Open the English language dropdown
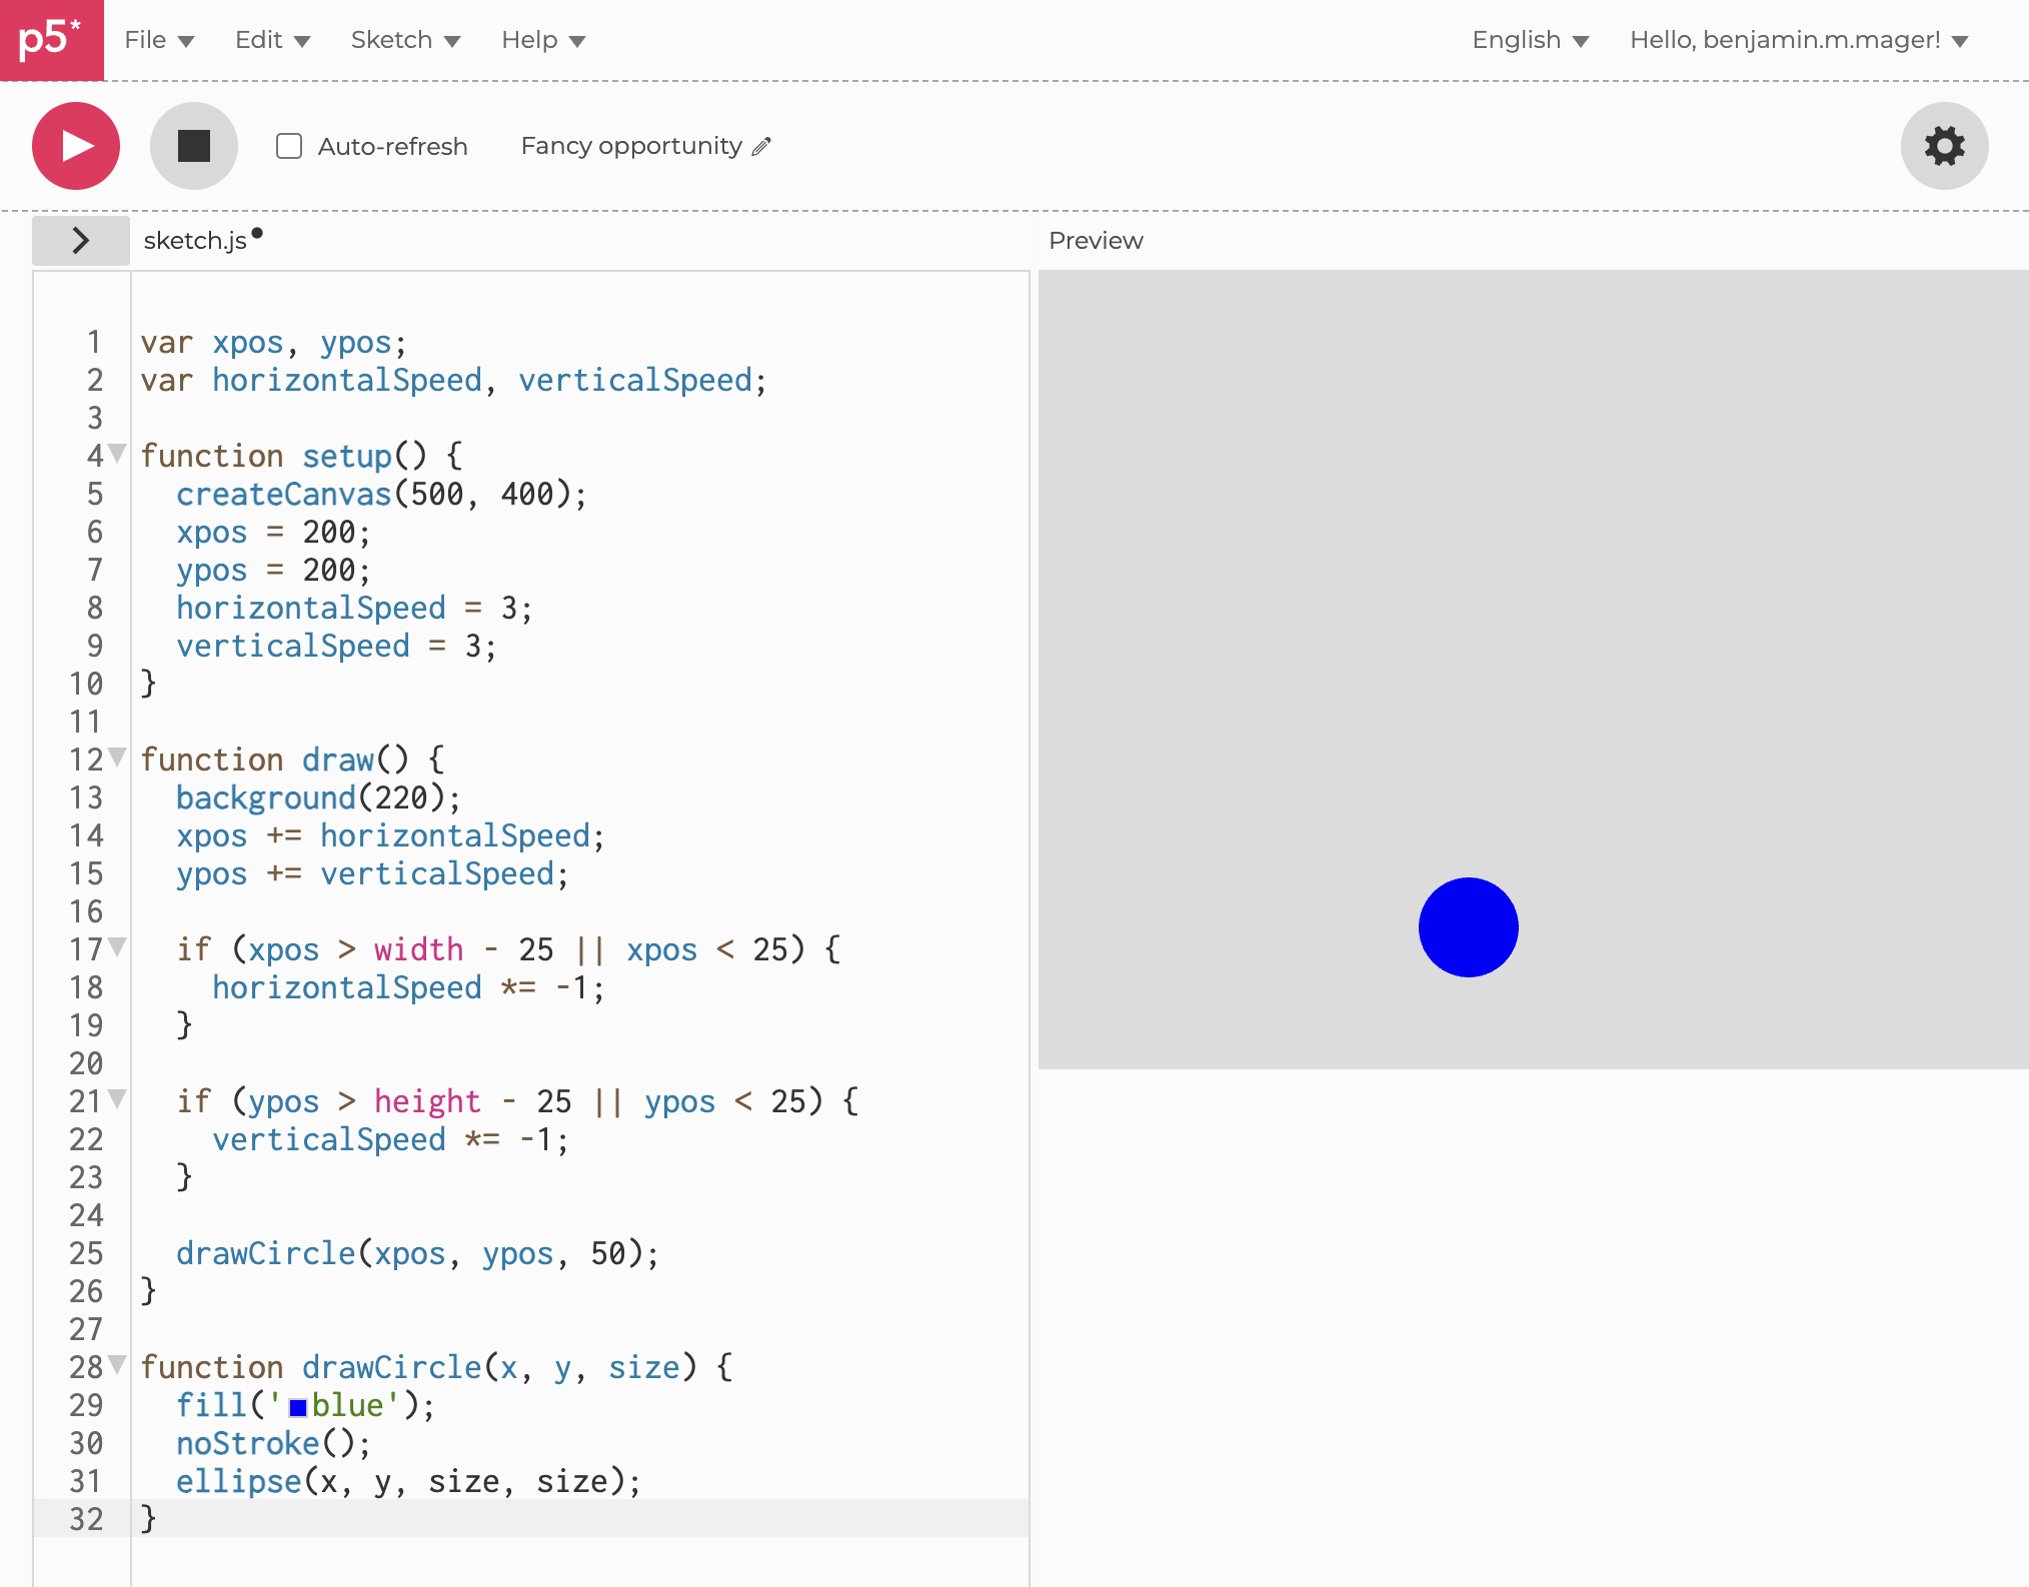This screenshot has width=2029, height=1587. pos(1529,40)
